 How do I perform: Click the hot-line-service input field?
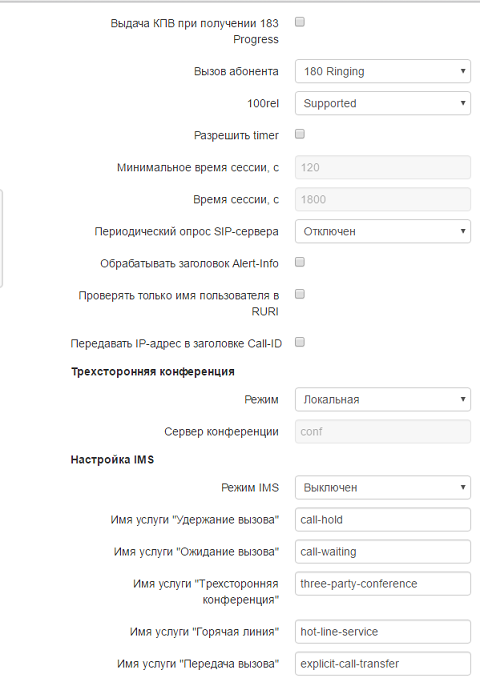[383, 632]
